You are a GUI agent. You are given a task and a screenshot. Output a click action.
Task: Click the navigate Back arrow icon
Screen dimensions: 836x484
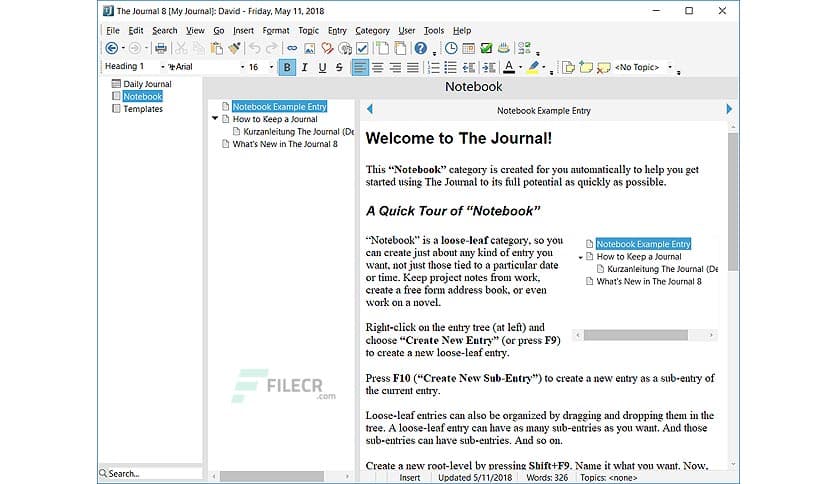tap(111, 48)
